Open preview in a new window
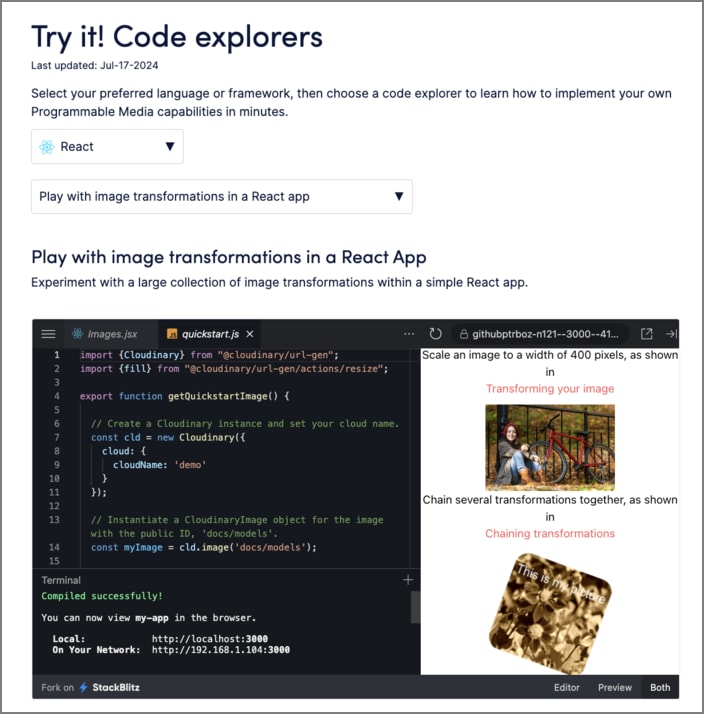This screenshot has width=704, height=714. 646,334
